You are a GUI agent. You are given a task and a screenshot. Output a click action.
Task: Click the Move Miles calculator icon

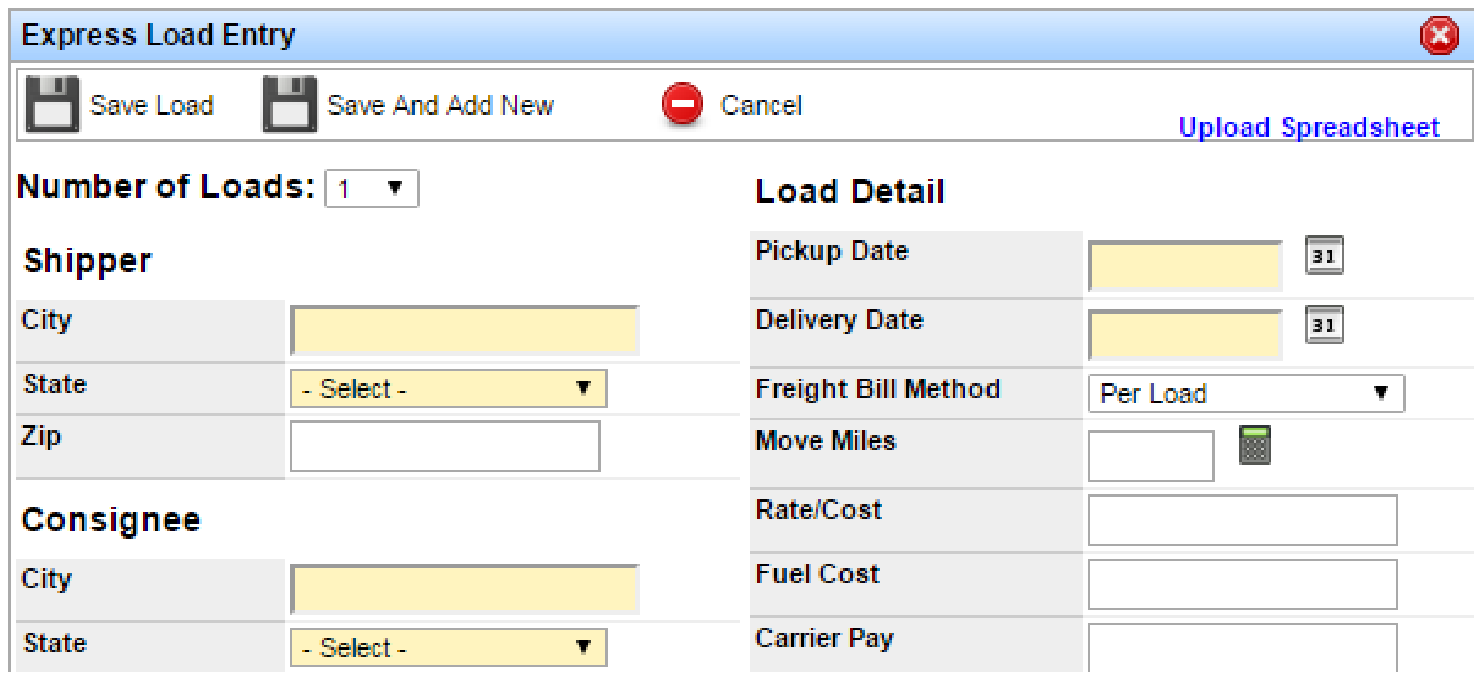coord(1255,444)
